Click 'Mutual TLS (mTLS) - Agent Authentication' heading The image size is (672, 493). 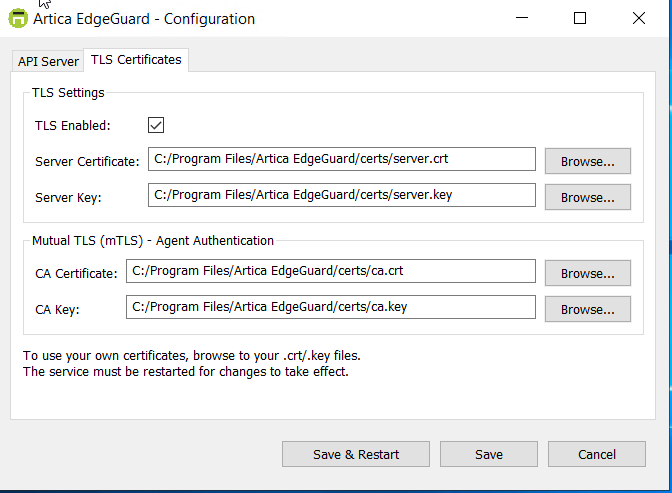coord(153,241)
